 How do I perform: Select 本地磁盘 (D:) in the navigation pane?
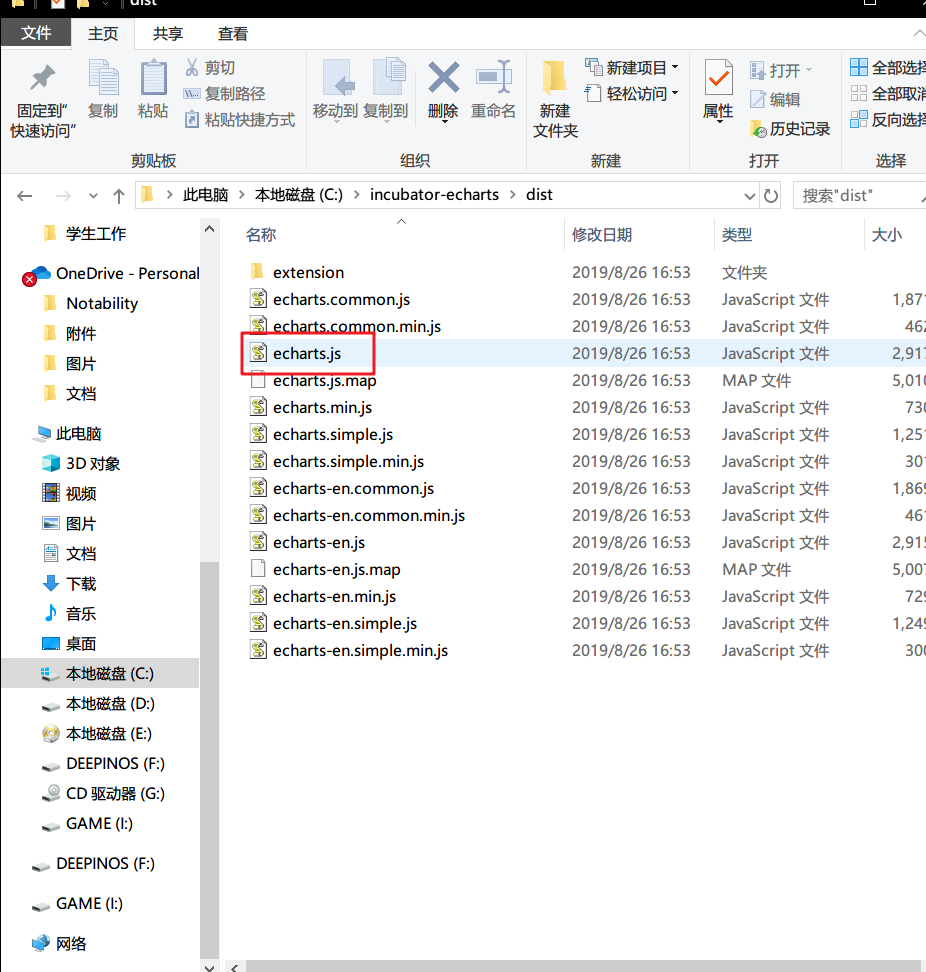click(110, 704)
